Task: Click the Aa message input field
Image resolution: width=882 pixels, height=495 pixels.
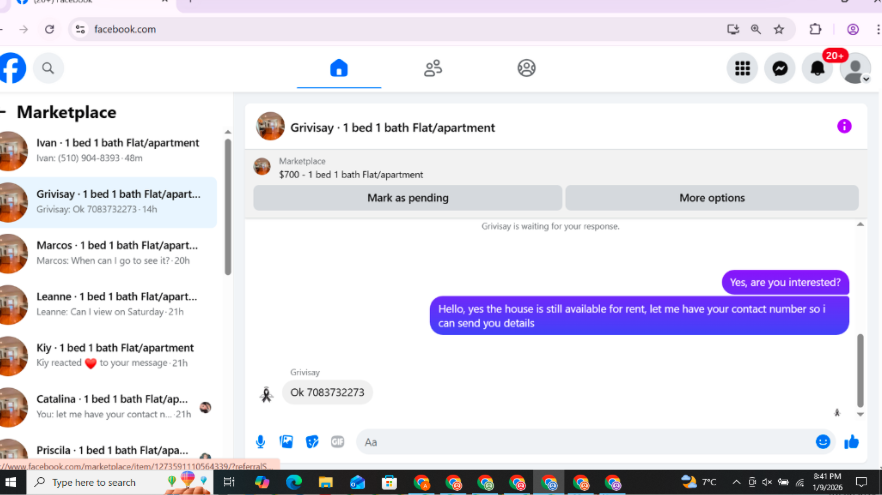Action: [585, 442]
